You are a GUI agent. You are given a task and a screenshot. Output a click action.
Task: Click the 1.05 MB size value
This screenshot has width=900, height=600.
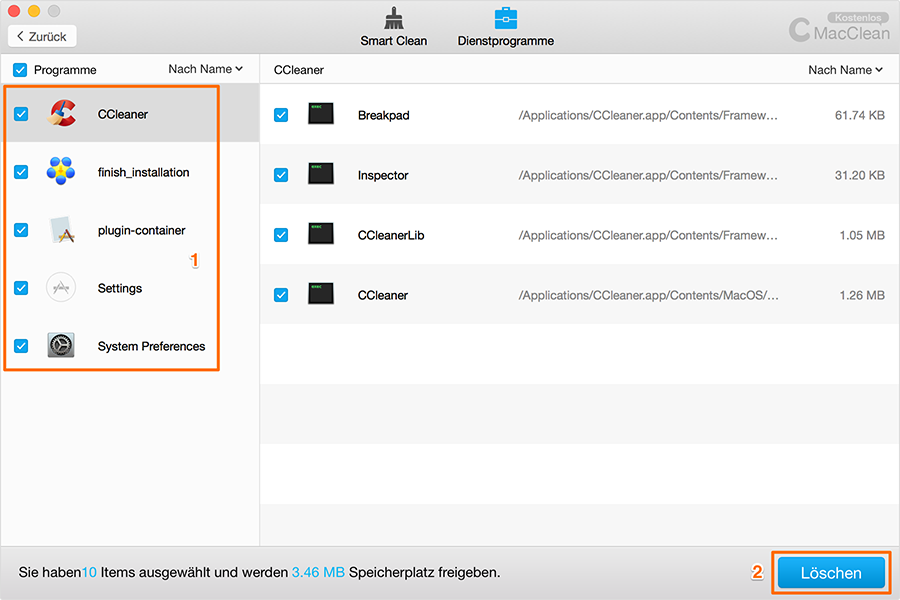[x=862, y=235]
